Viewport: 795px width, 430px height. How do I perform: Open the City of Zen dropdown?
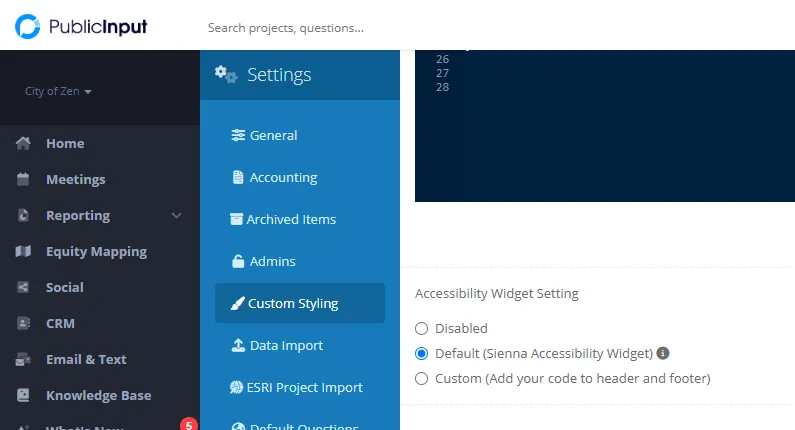click(x=59, y=92)
